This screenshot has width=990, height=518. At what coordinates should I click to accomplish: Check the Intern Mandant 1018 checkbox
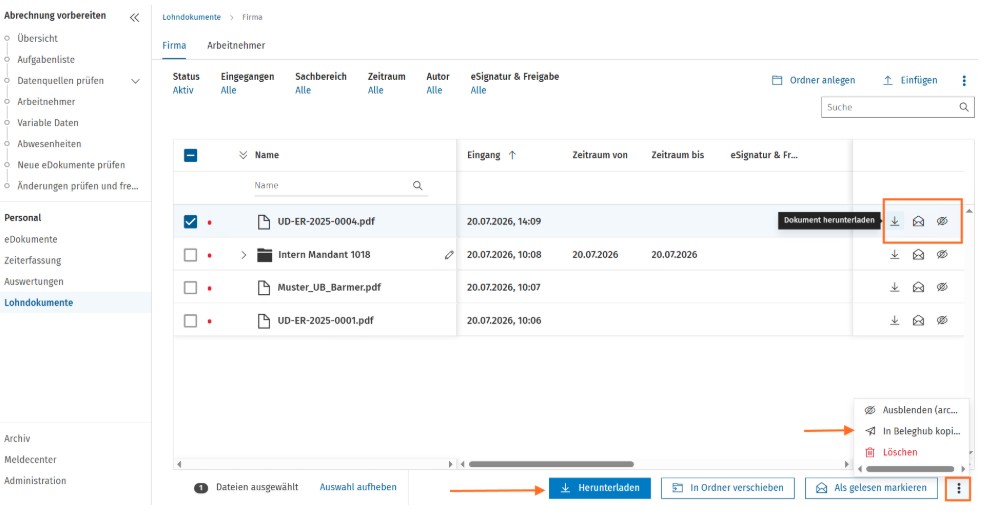[x=191, y=255]
